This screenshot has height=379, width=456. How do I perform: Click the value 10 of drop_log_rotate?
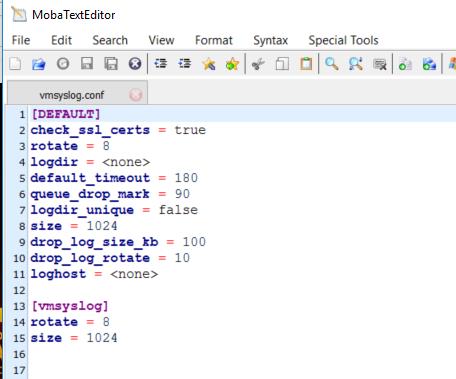(x=182, y=258)
